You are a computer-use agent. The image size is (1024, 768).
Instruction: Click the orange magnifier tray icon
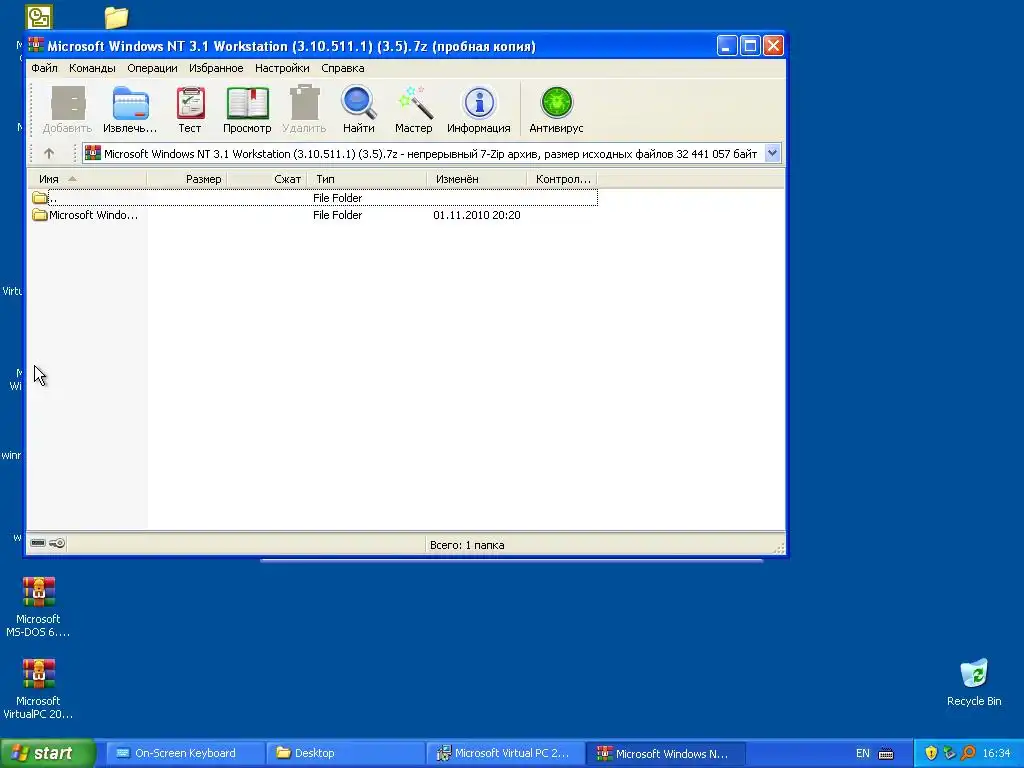tap(968, 753)
